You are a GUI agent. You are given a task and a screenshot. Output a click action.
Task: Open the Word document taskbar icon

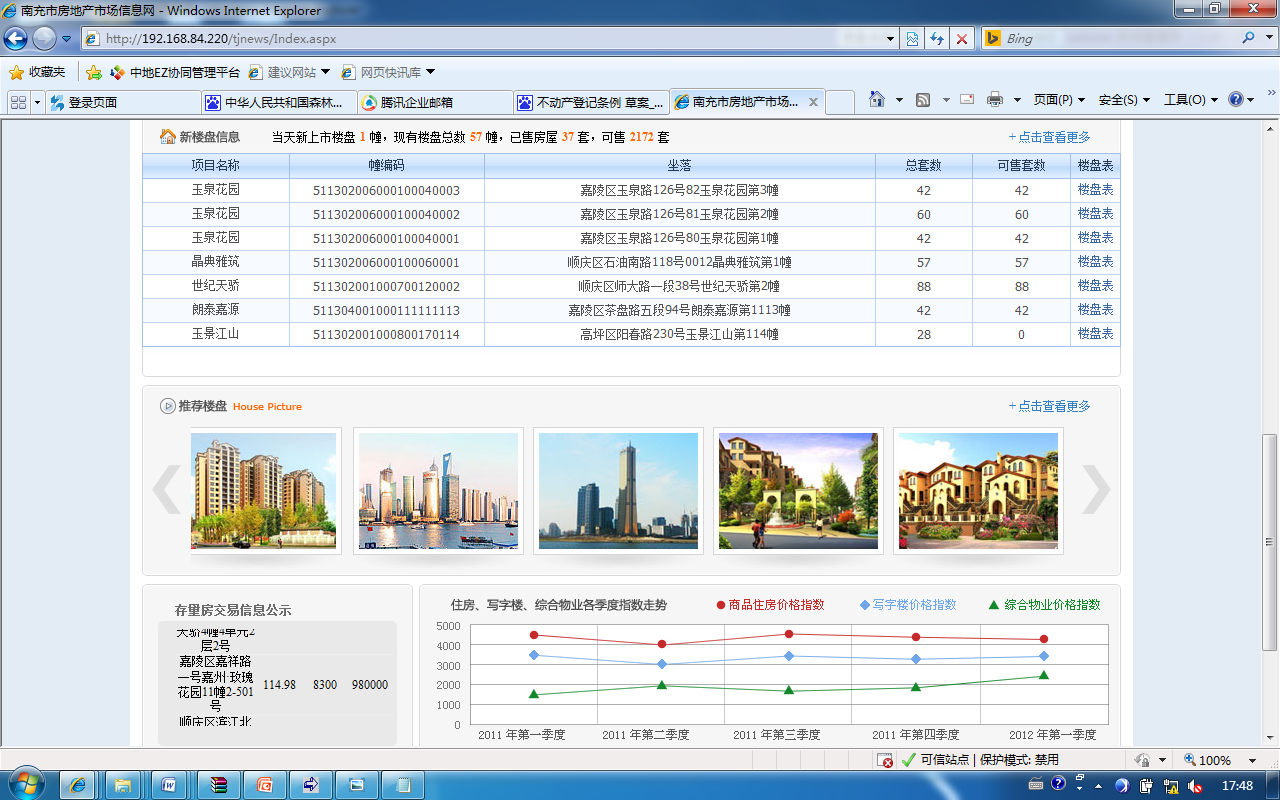[x=170, y=784]
